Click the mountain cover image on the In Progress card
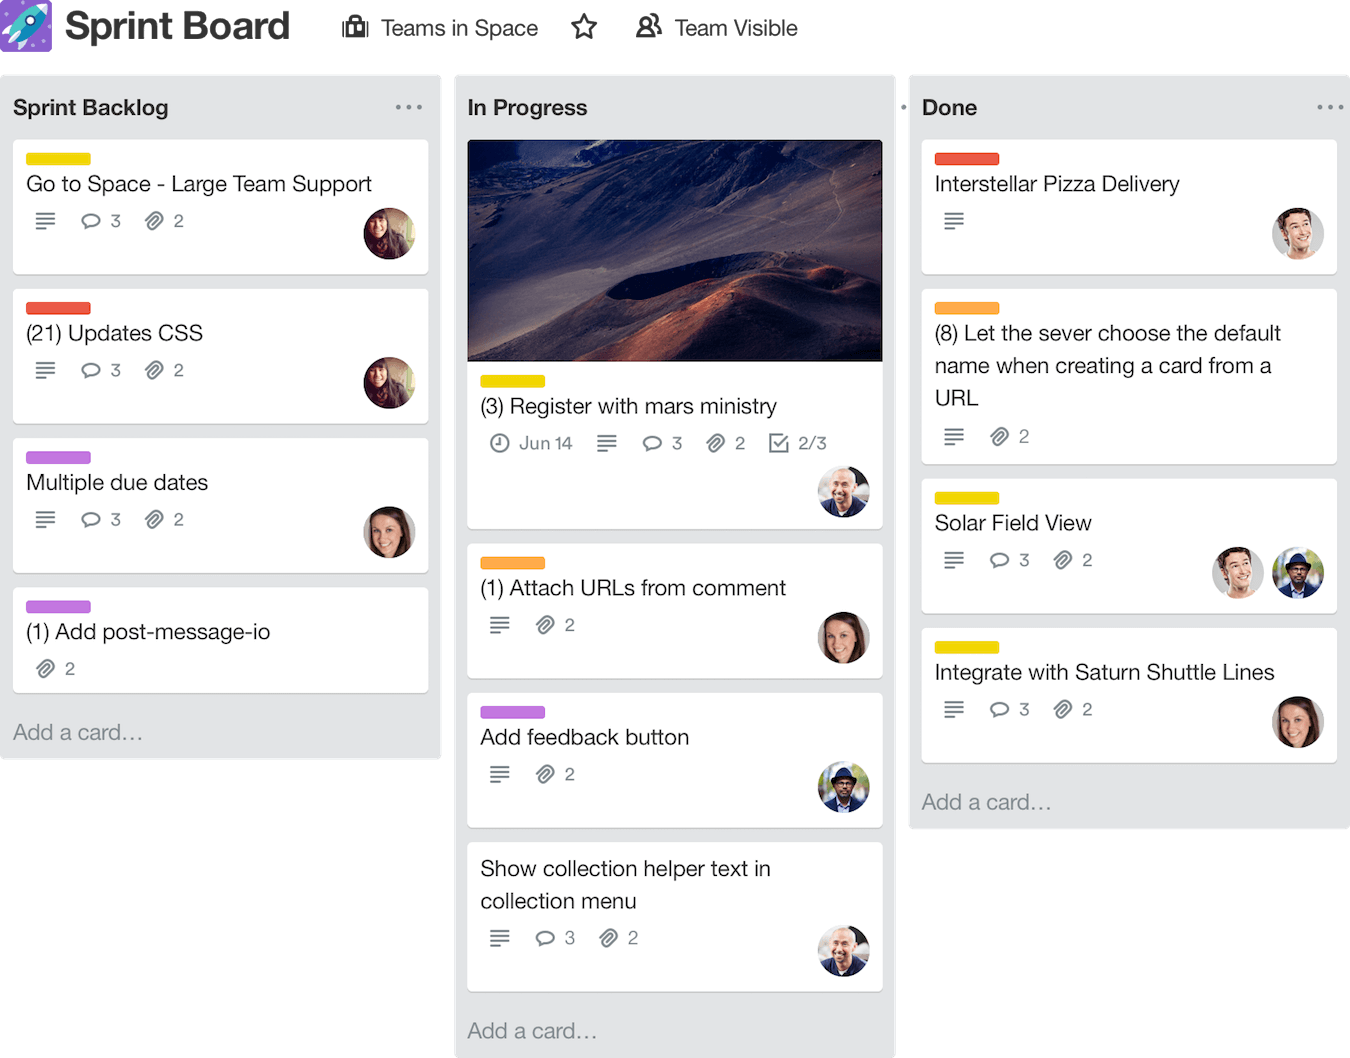1350x1058 pixels. pyautogui.click(x=674, y=250)
